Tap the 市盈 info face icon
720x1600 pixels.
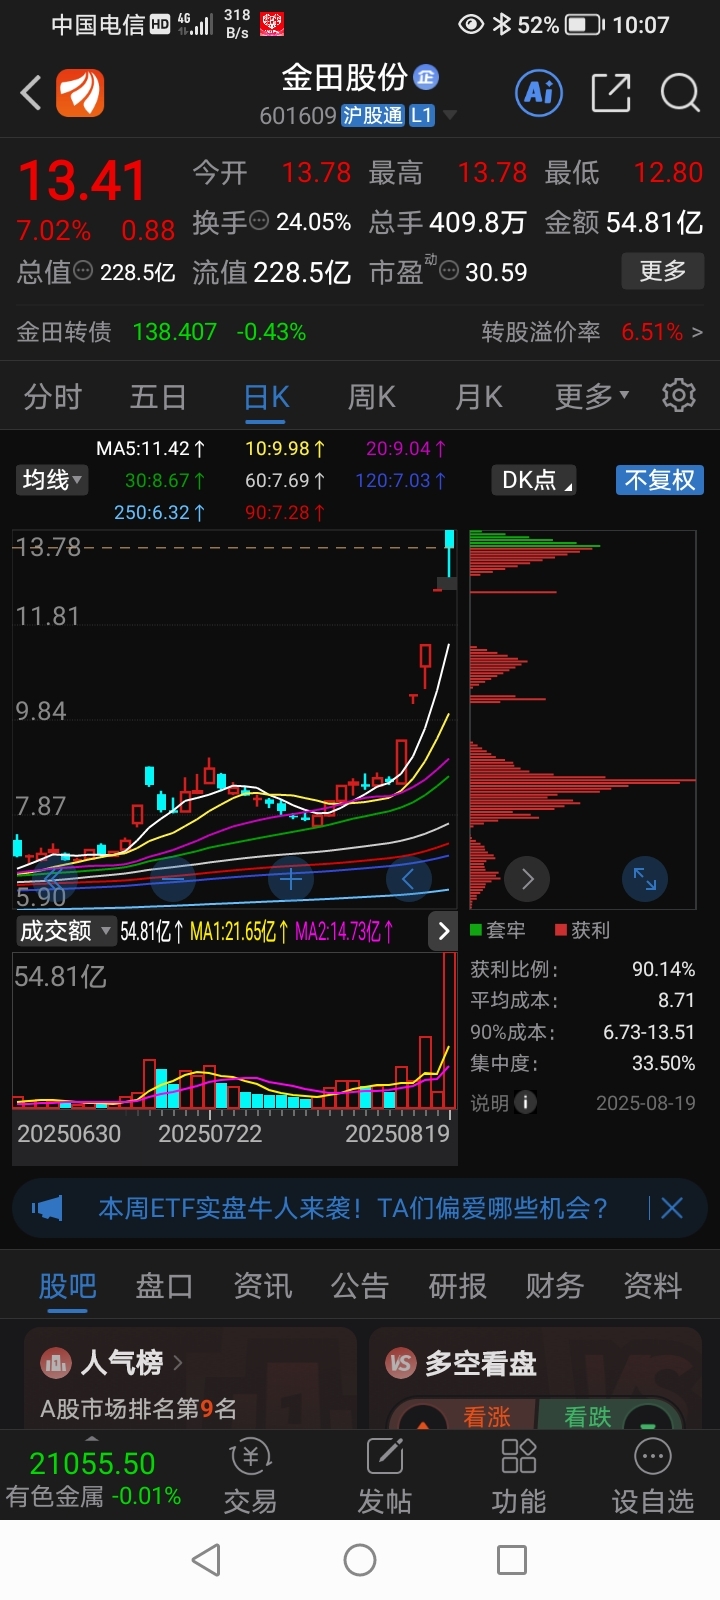pos(450,270)
